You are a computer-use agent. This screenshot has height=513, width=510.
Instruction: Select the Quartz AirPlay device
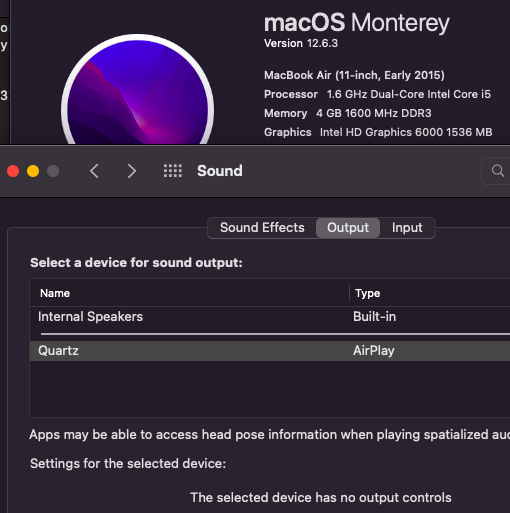tap(270, 351)
